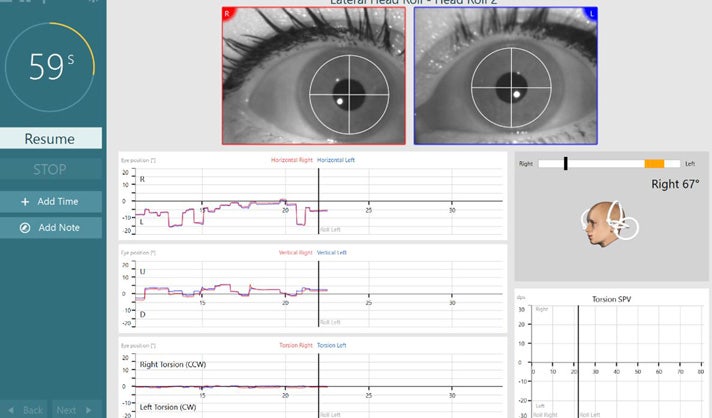
Task: Go Back to the previous test
Action: (26, 410)
